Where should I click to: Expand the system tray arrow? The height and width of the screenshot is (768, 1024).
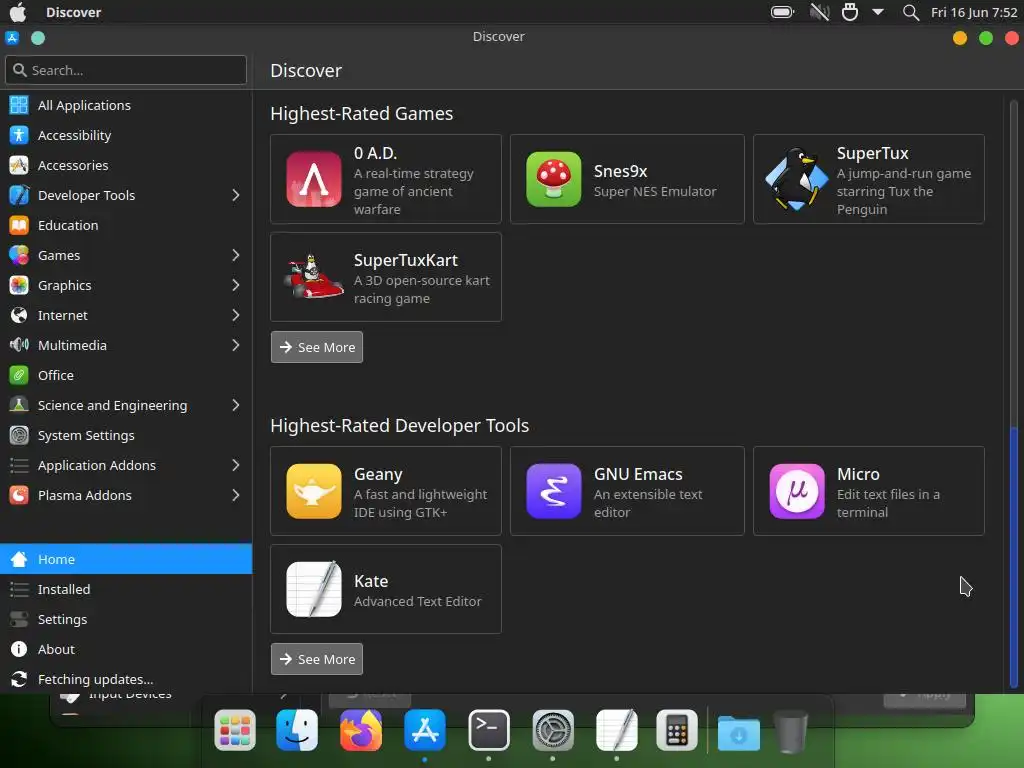click(x=878, y=12)
